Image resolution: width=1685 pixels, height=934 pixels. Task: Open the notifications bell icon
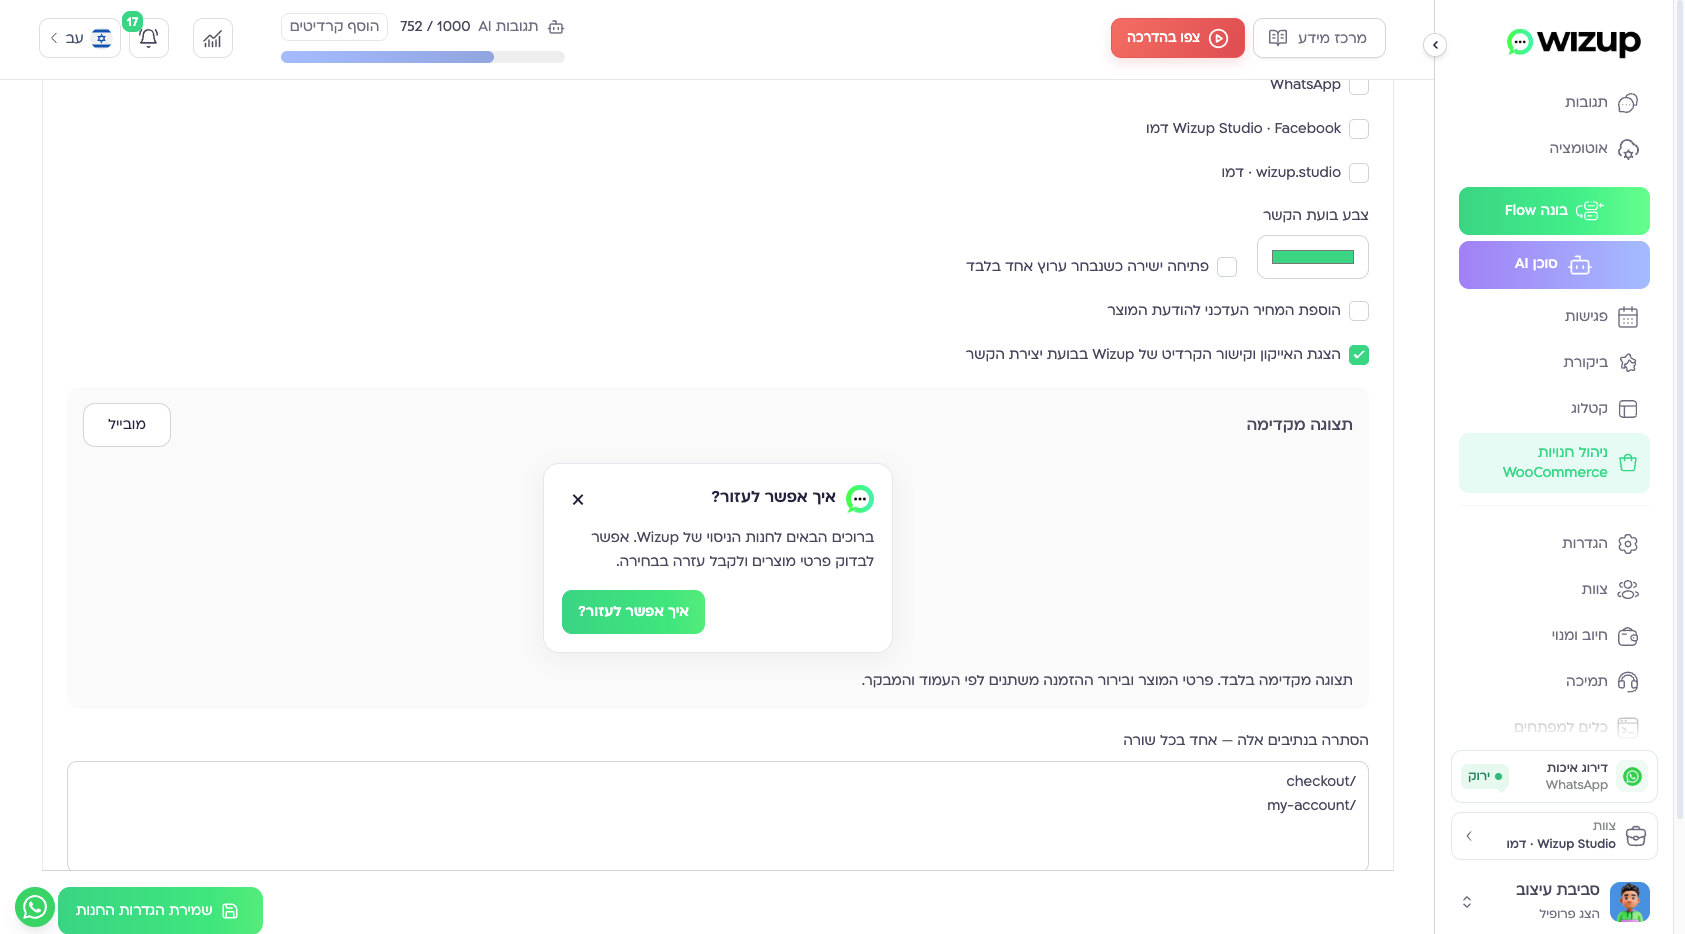pos(148,38)
